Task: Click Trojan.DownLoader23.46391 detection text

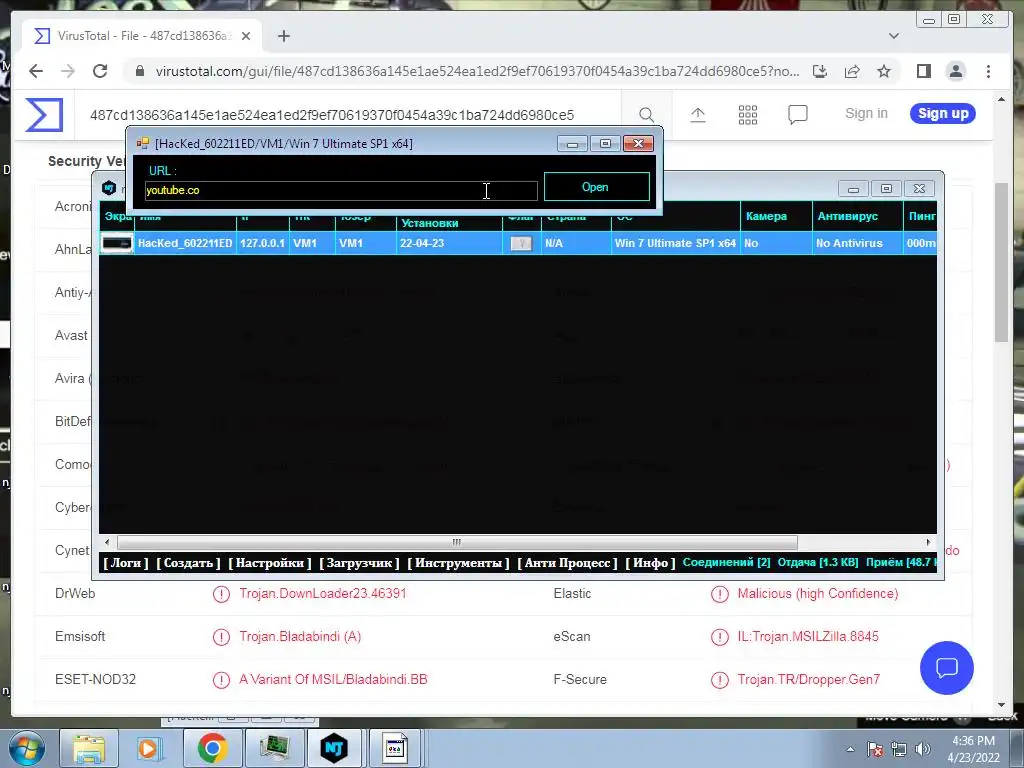Action: 323,594
